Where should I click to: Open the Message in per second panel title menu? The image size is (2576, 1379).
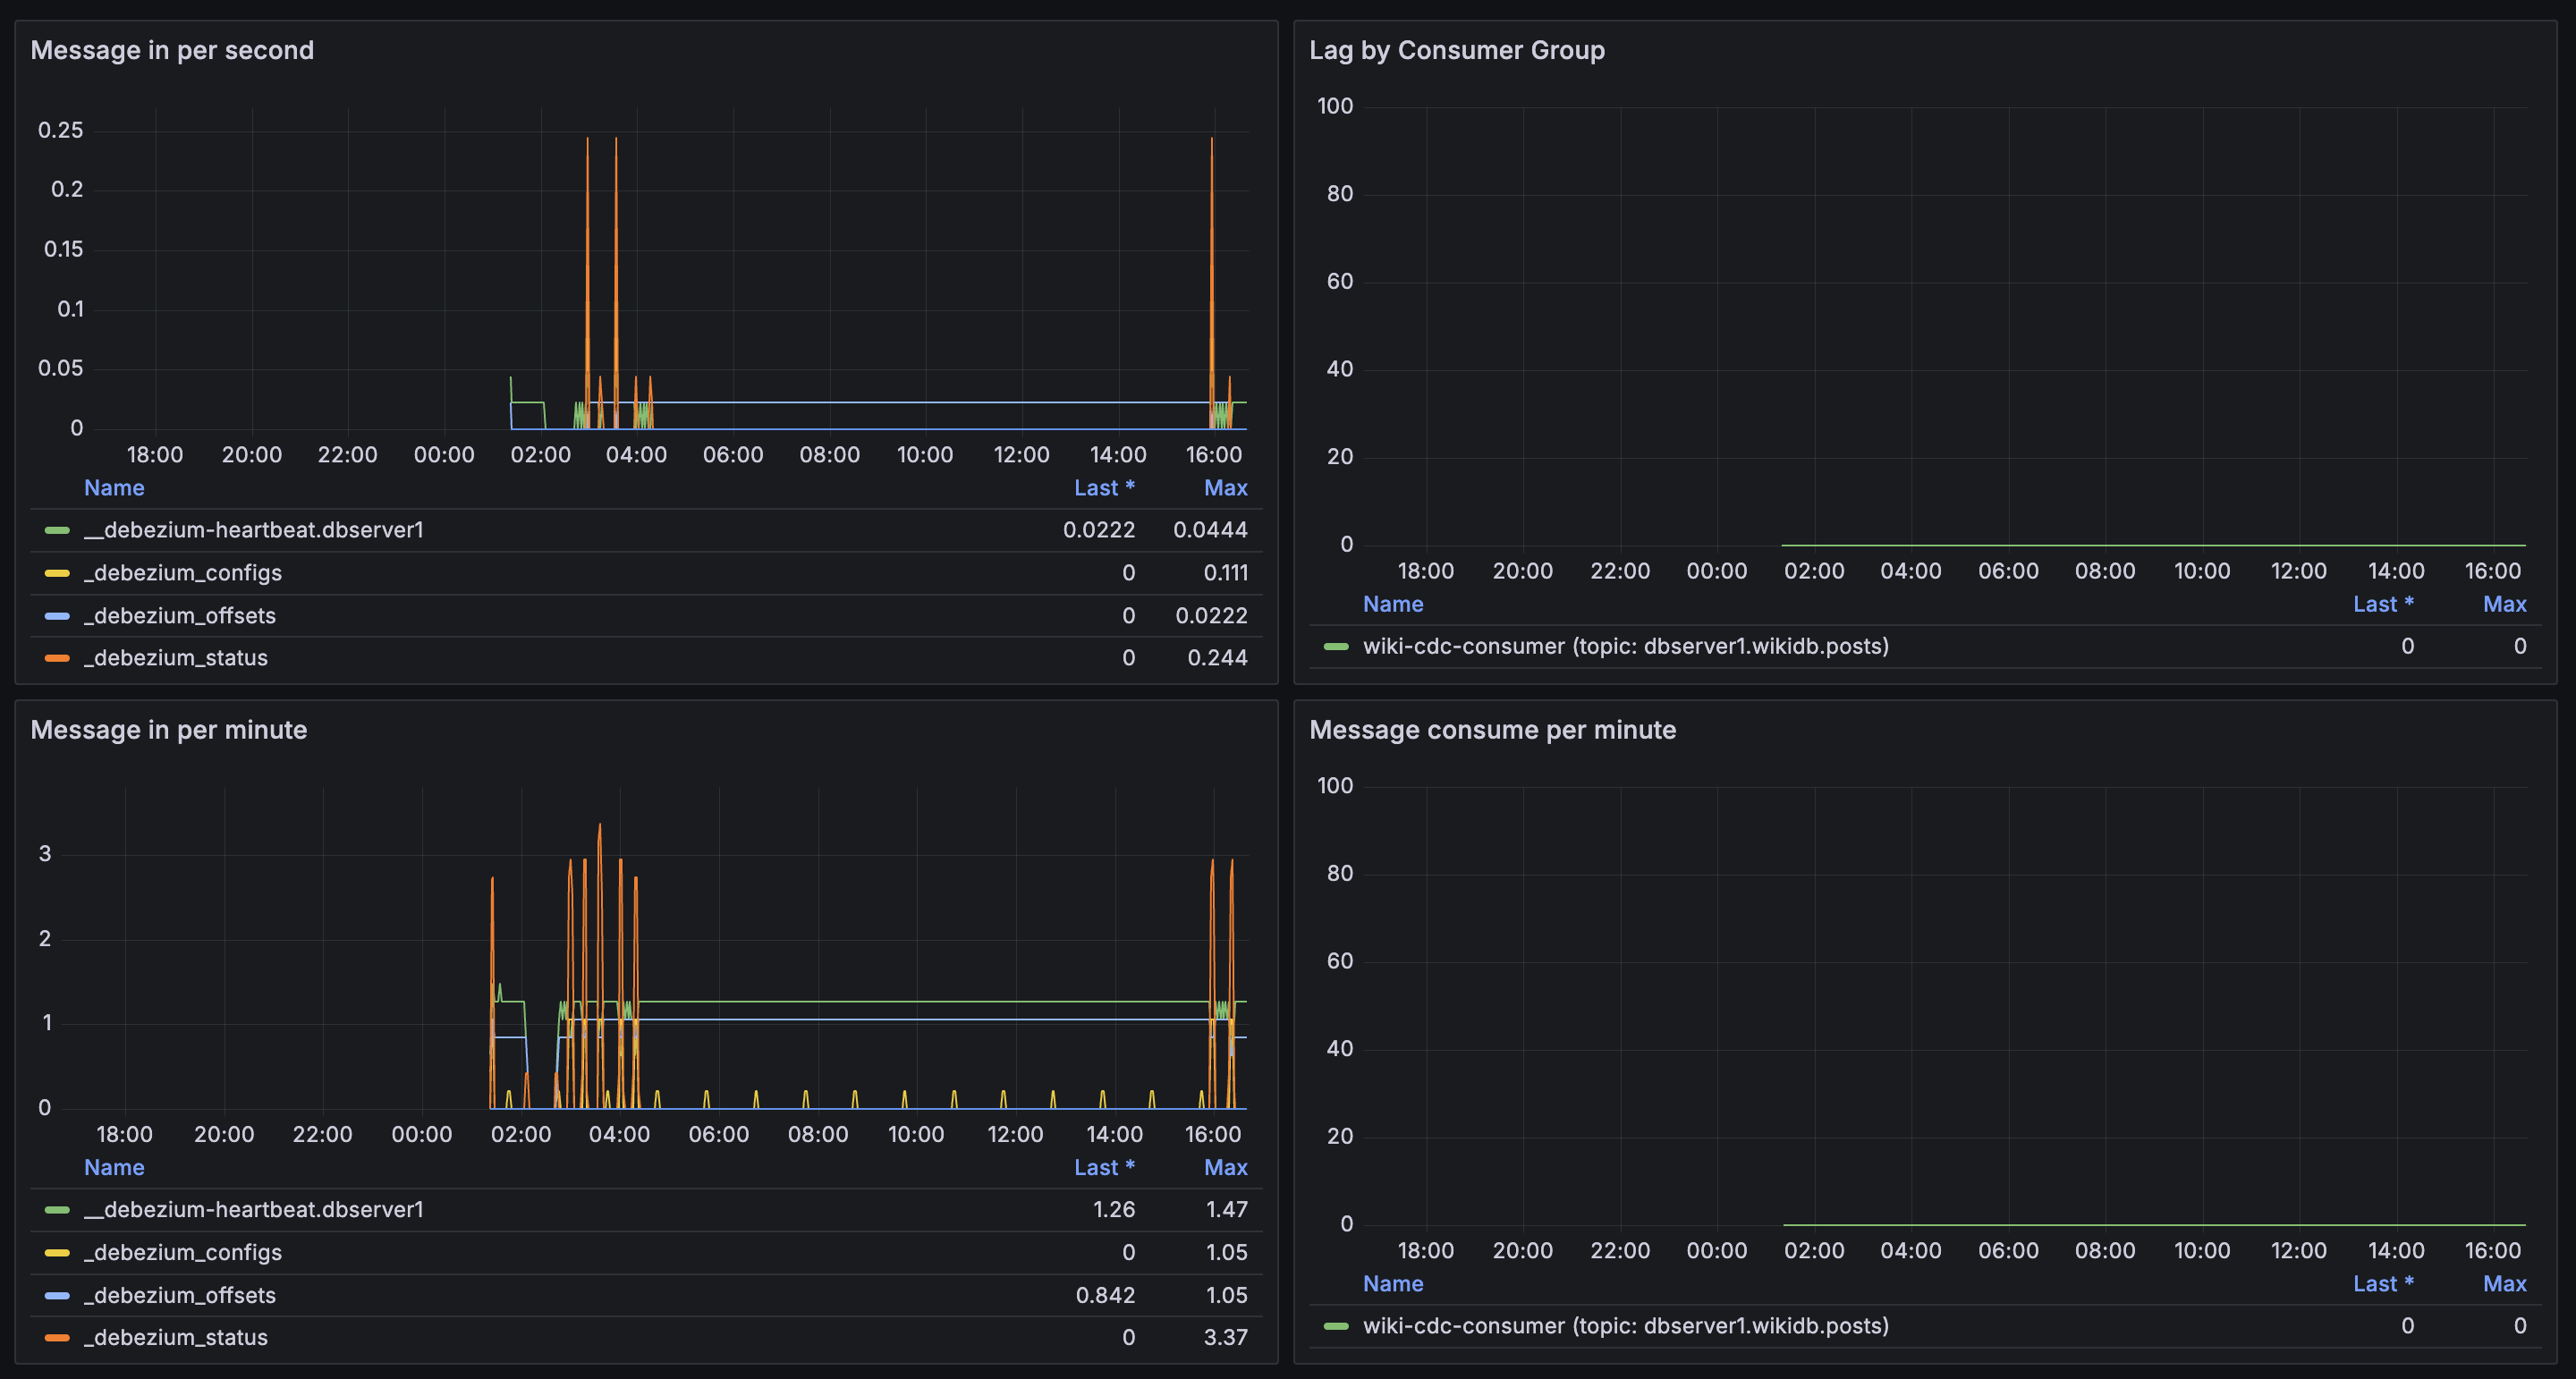click(x=172, y=50)
